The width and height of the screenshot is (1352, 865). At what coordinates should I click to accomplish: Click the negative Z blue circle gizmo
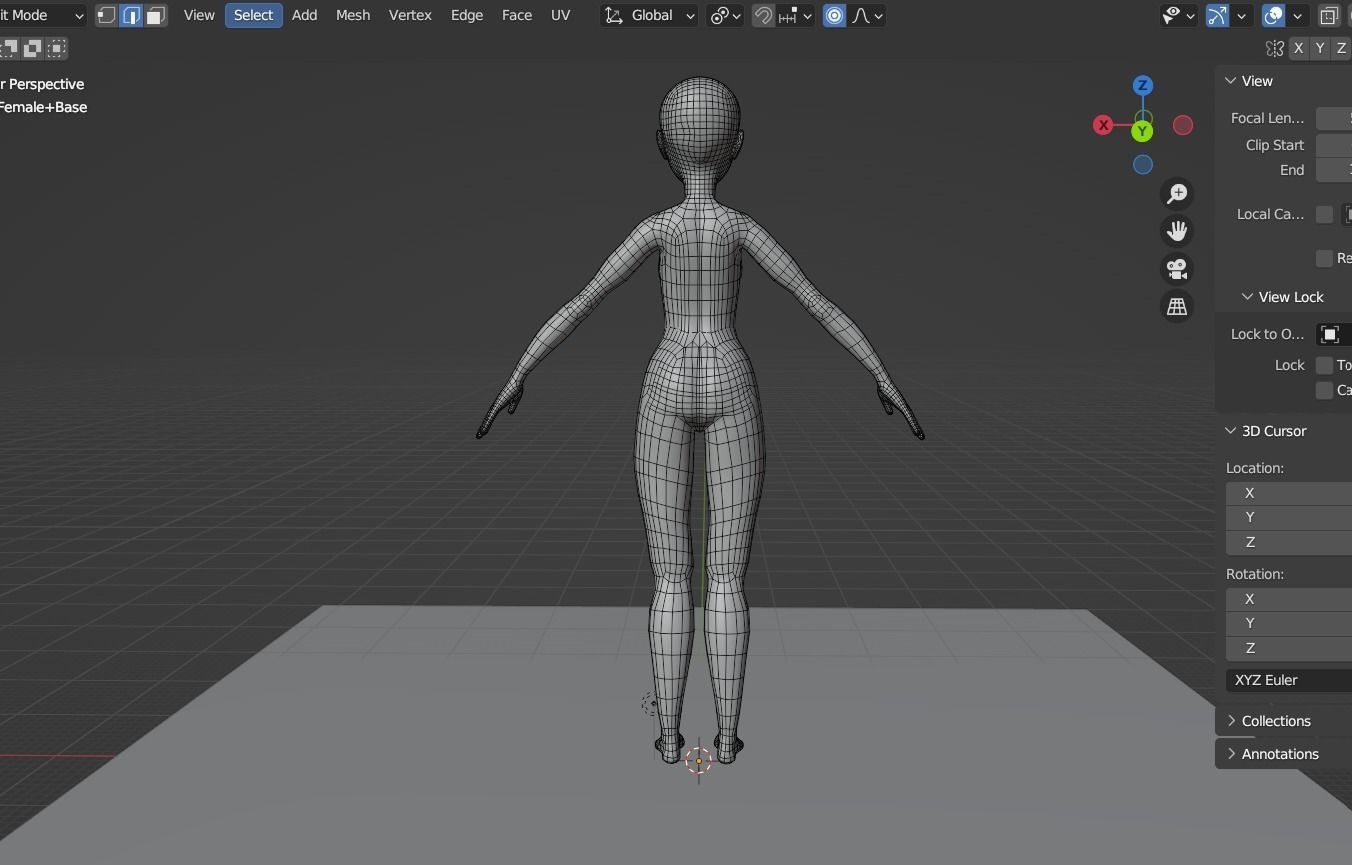1142,165
